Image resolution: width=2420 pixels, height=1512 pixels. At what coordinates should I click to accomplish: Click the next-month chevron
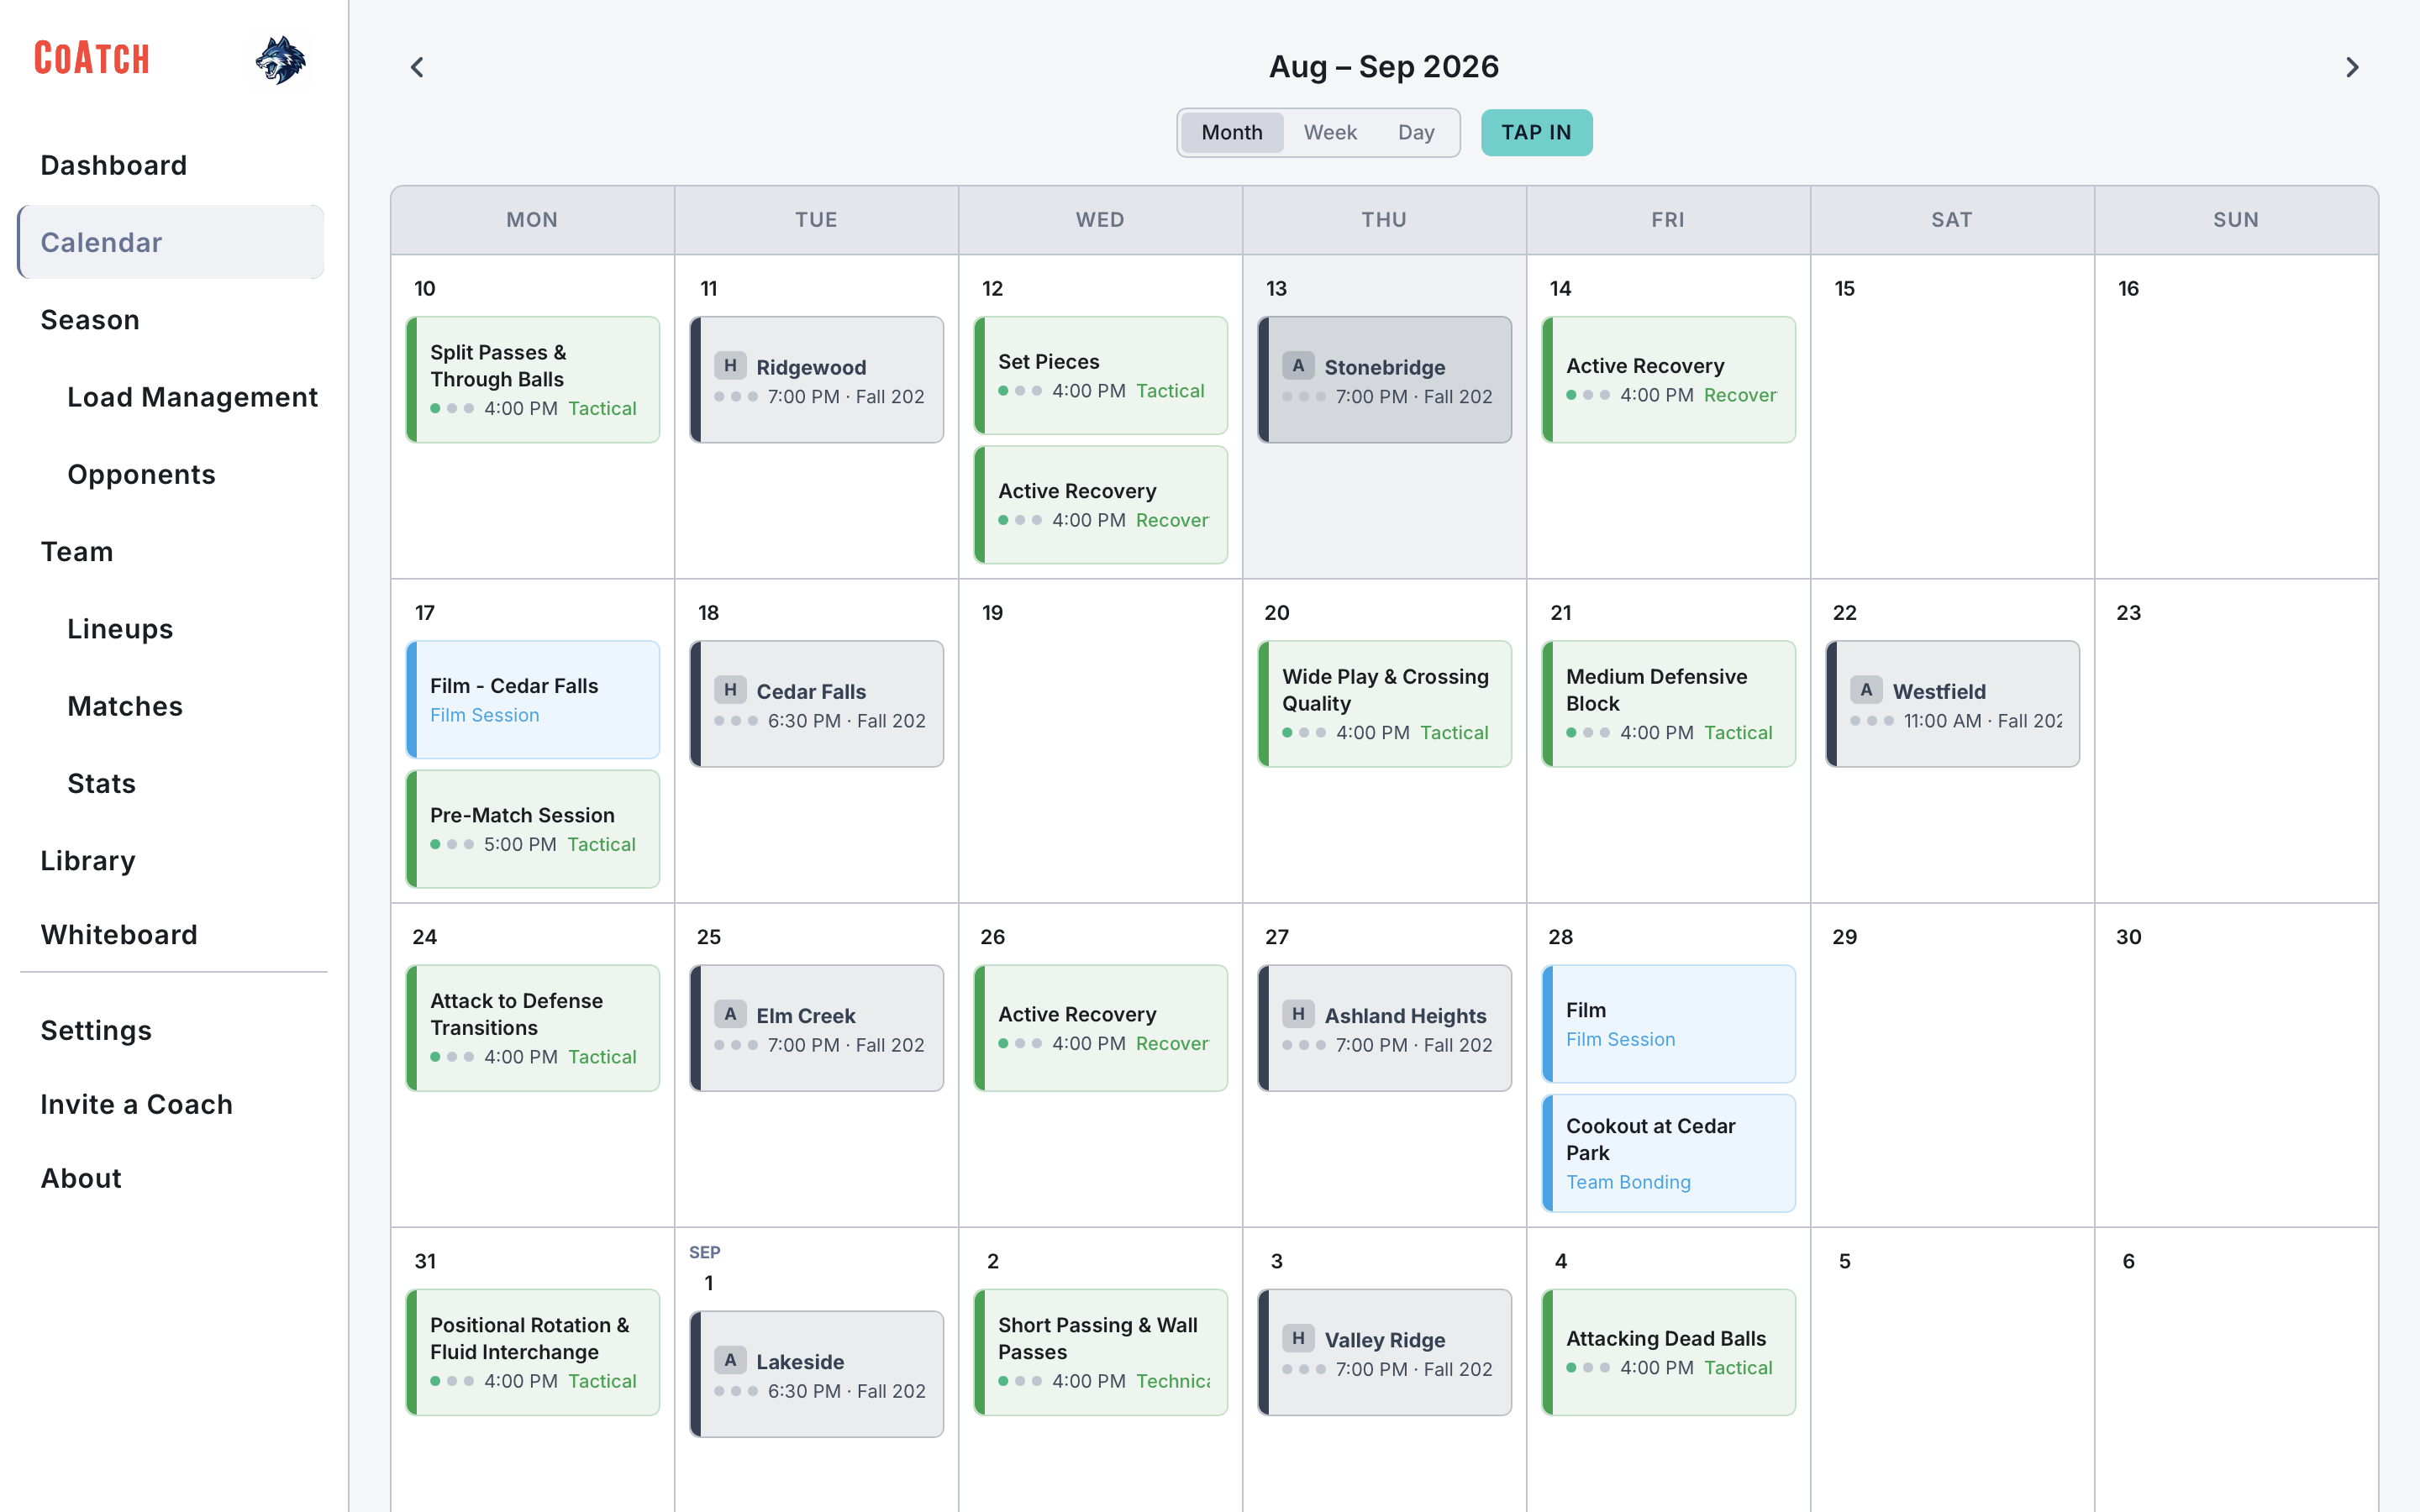[2352, 67]
